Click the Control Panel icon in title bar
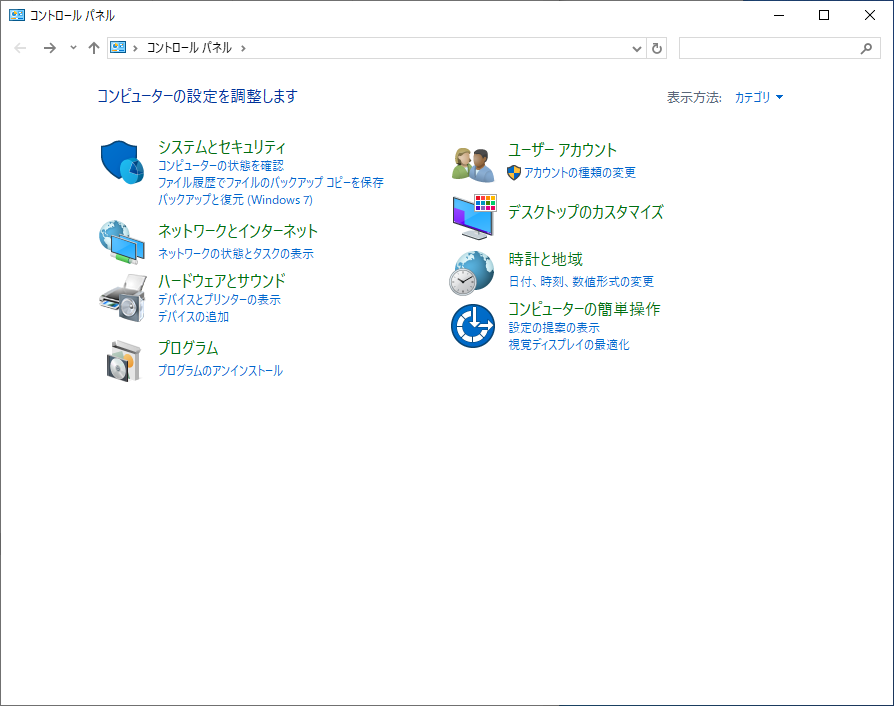Screen dimensions: 894x706 (x=17, y=15)
